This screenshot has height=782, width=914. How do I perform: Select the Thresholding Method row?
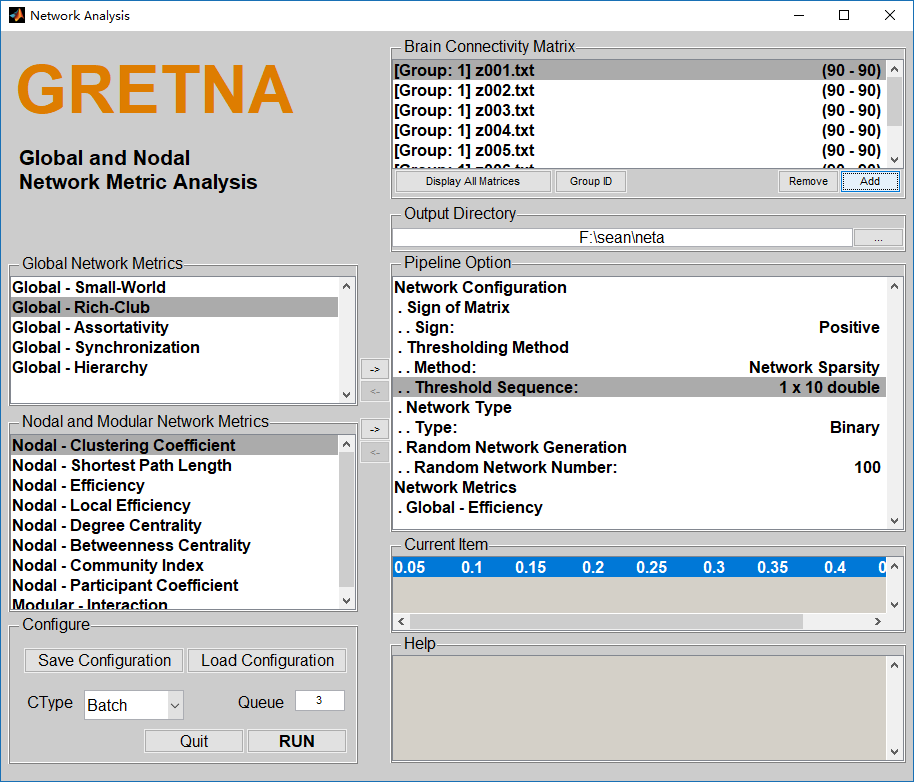pos(639,347)
